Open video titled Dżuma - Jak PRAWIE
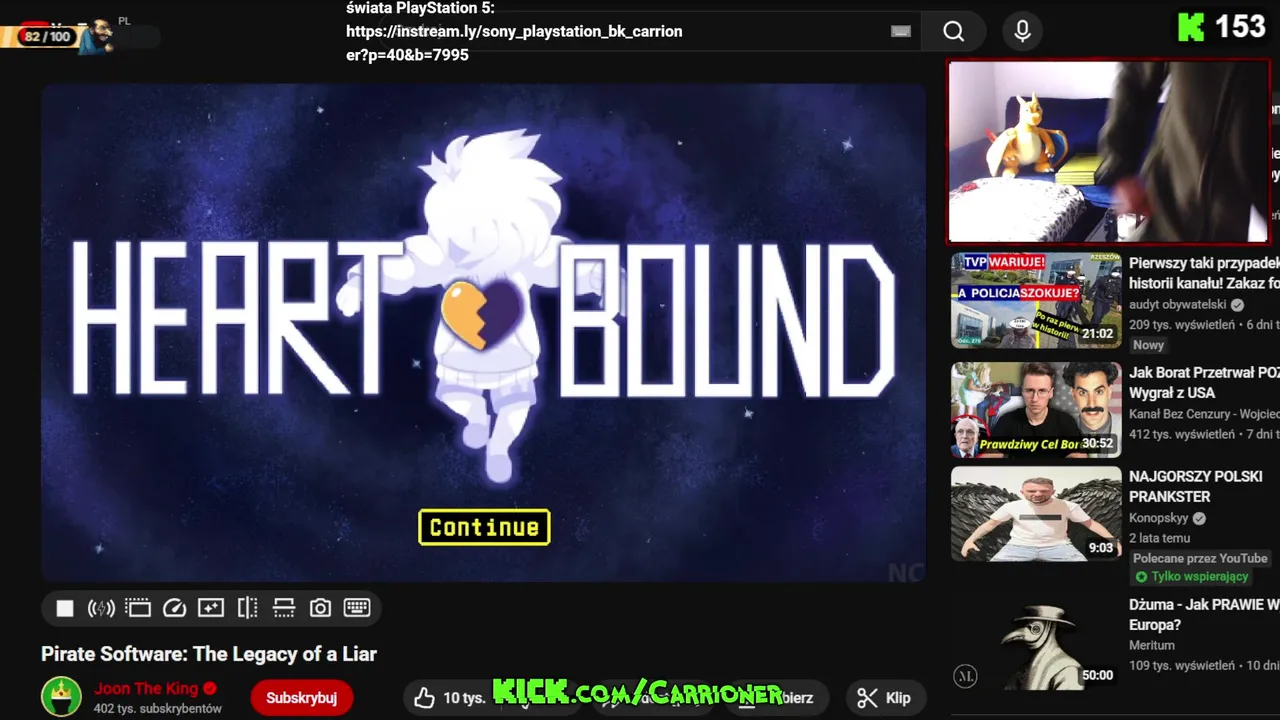 1204,615
